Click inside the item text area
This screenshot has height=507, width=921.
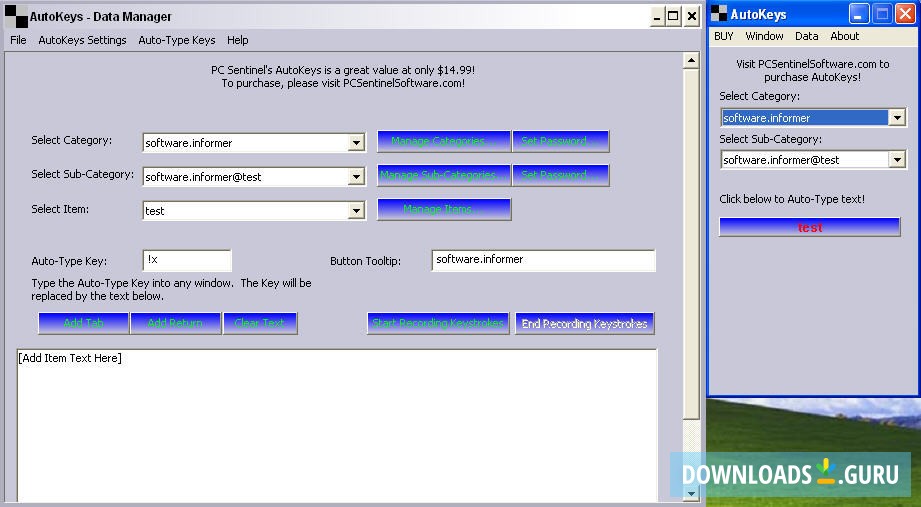pyautogui.click(x=336, y=426)
